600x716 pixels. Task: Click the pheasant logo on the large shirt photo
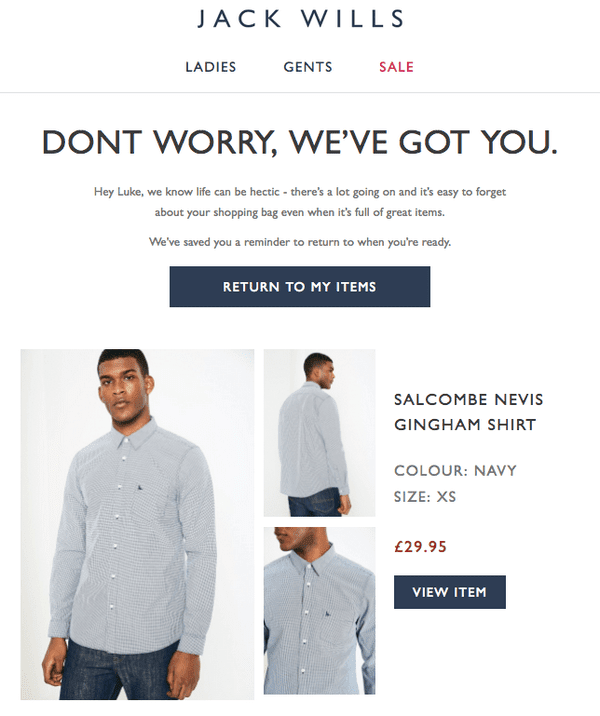(140, 489)
